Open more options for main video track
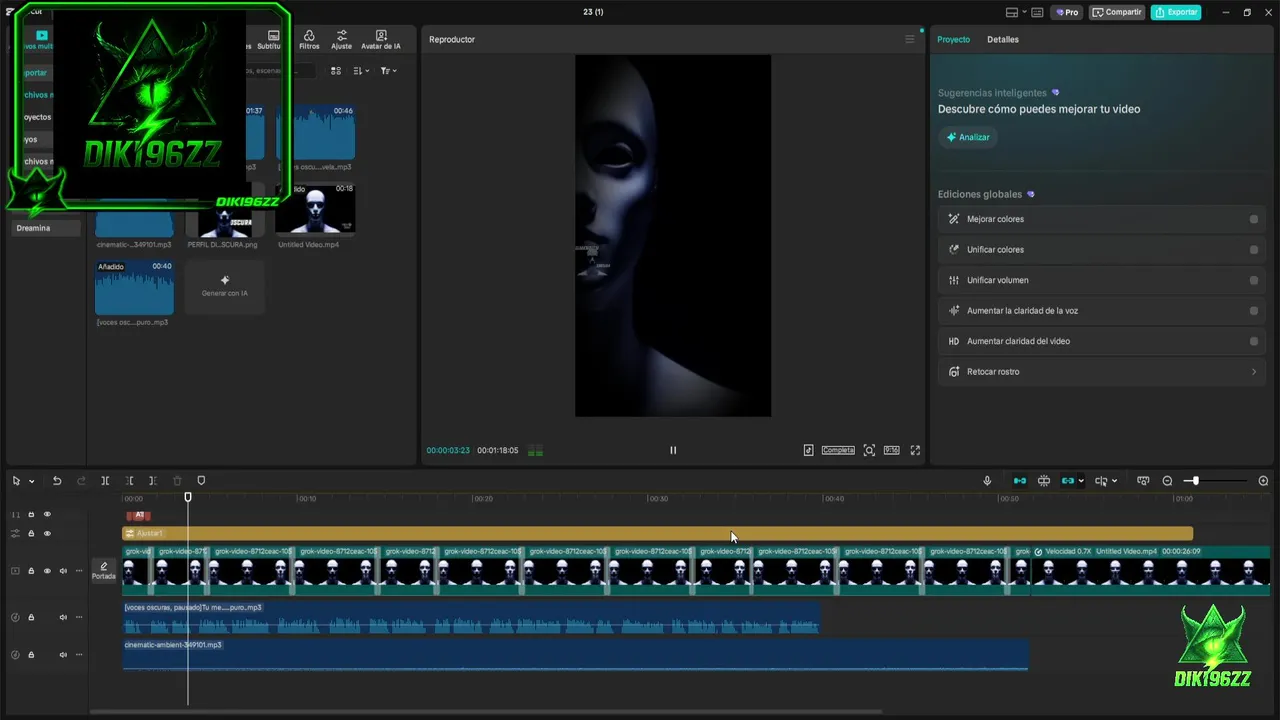The image size is (1280, 720). (x=79, y=571)
